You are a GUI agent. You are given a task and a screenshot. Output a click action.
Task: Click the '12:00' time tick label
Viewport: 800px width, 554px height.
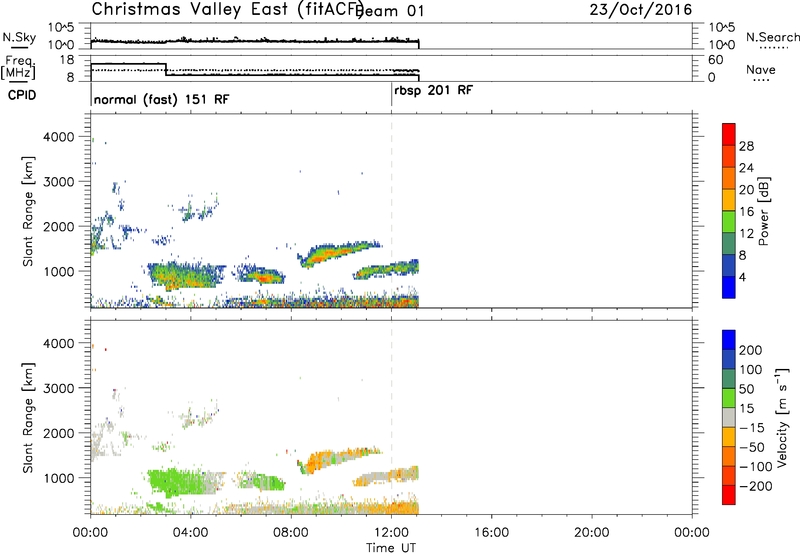(391, 533)
